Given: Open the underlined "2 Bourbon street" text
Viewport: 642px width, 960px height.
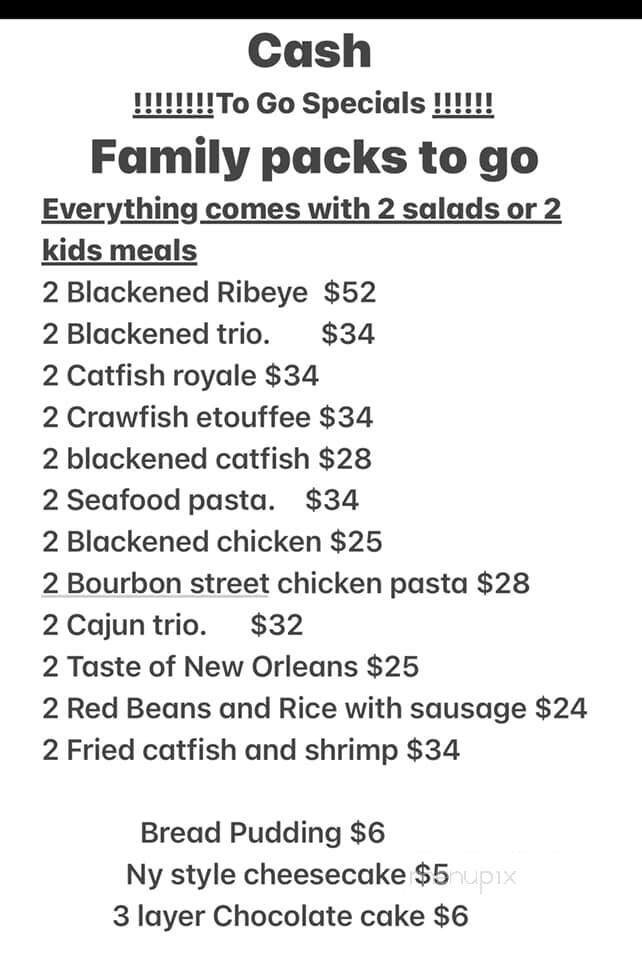Looking at the screenshot, I should click(156, 583).
